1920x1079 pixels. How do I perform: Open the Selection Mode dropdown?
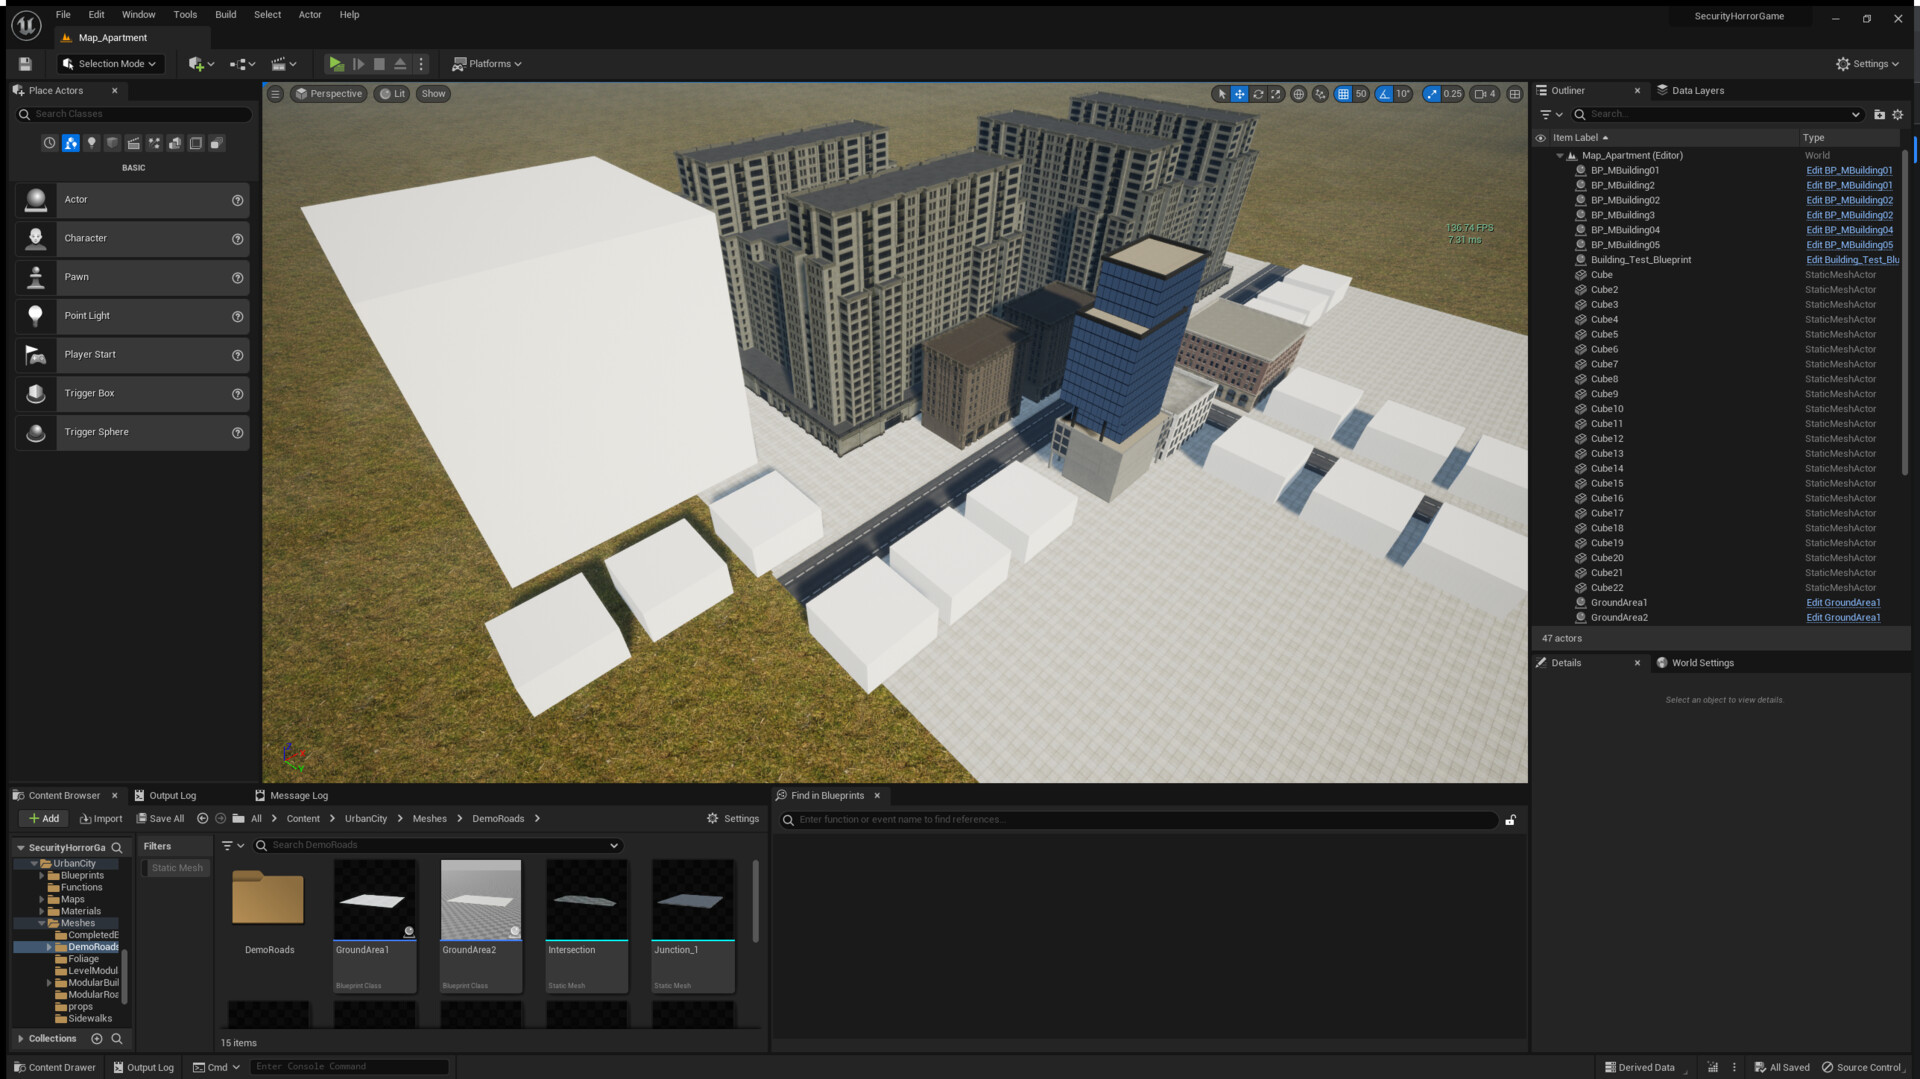[109, 64]
